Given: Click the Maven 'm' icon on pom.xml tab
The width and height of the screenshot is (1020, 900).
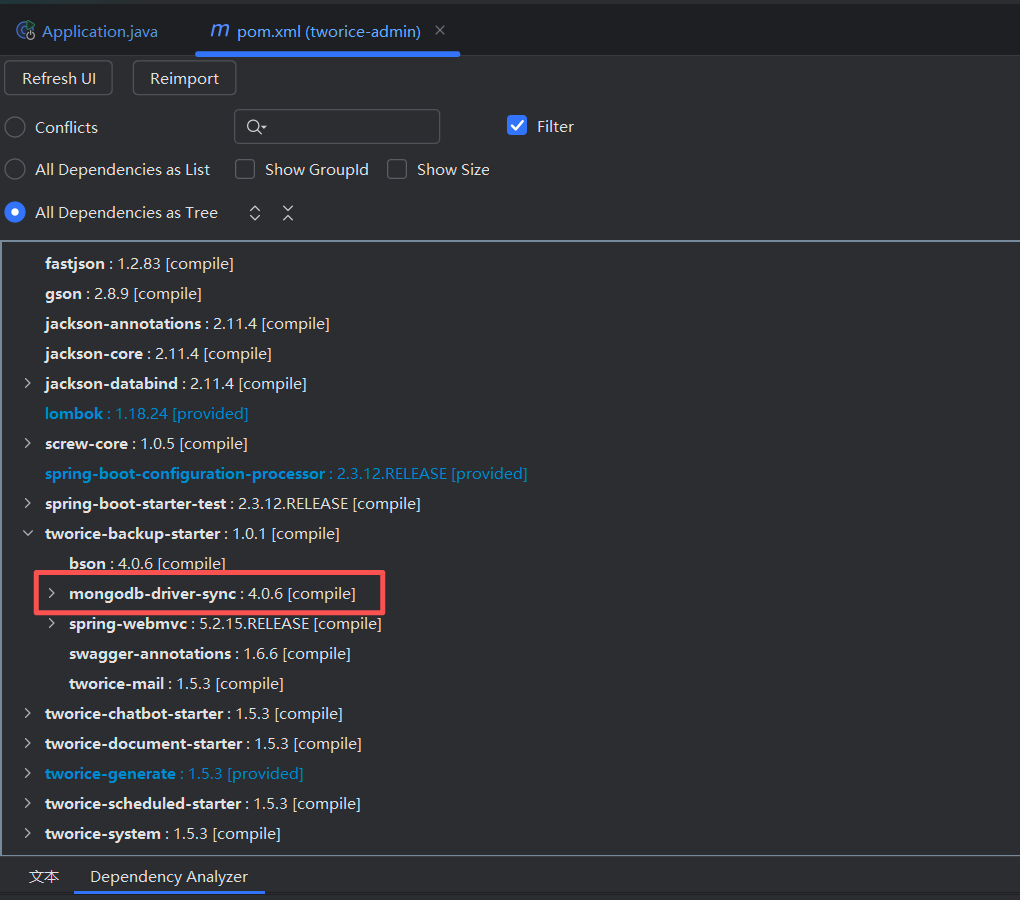Looking at the screenshot, I should (220, 31).
